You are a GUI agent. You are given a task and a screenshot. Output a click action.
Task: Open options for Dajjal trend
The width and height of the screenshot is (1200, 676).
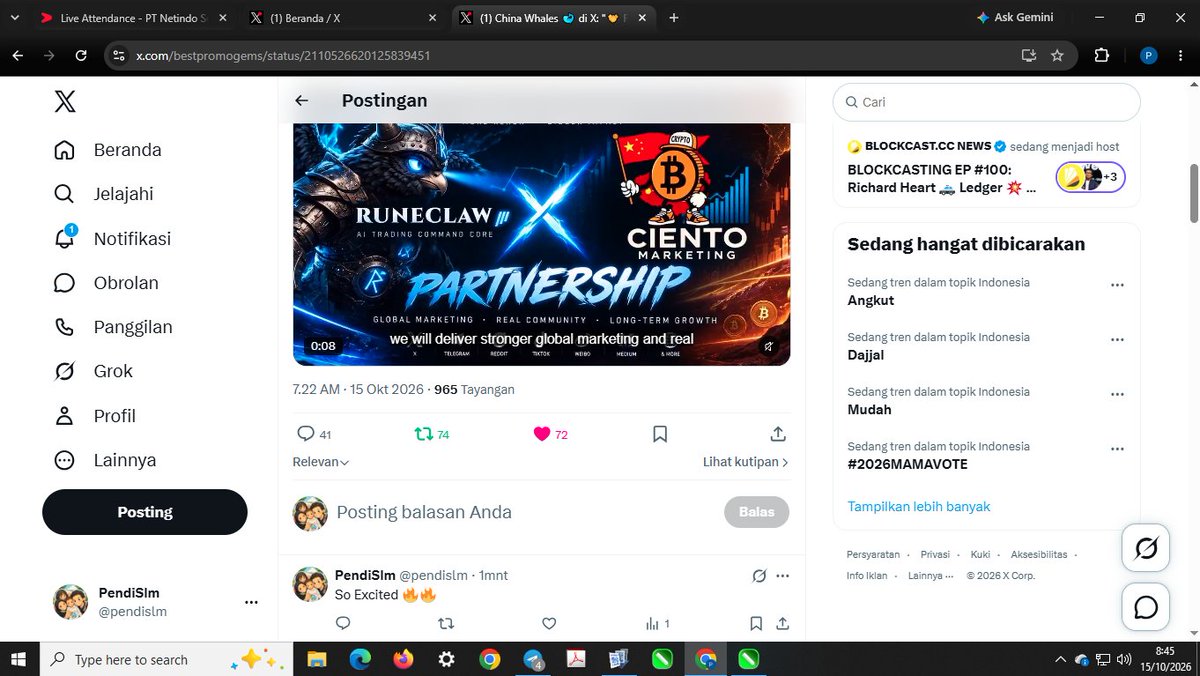pos(1117,340)
